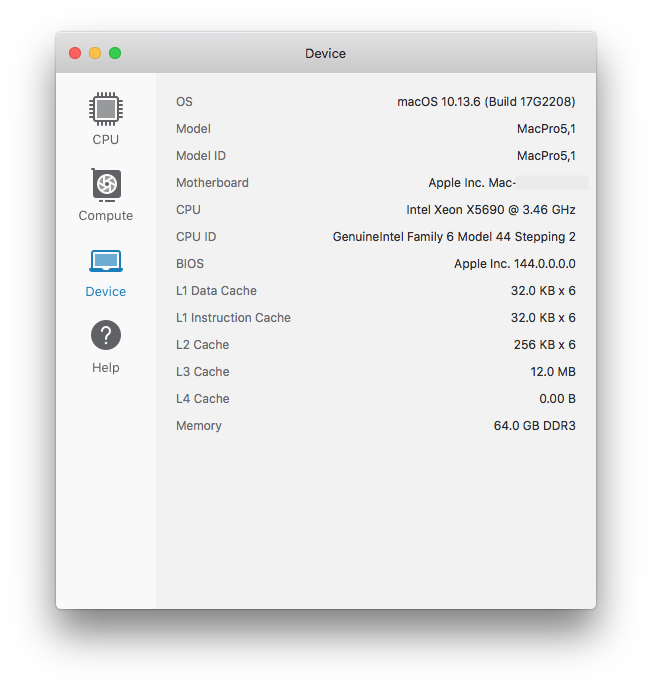Click the L3 Cache label
This screenshot has width=652, height=689.
(203, 372)
